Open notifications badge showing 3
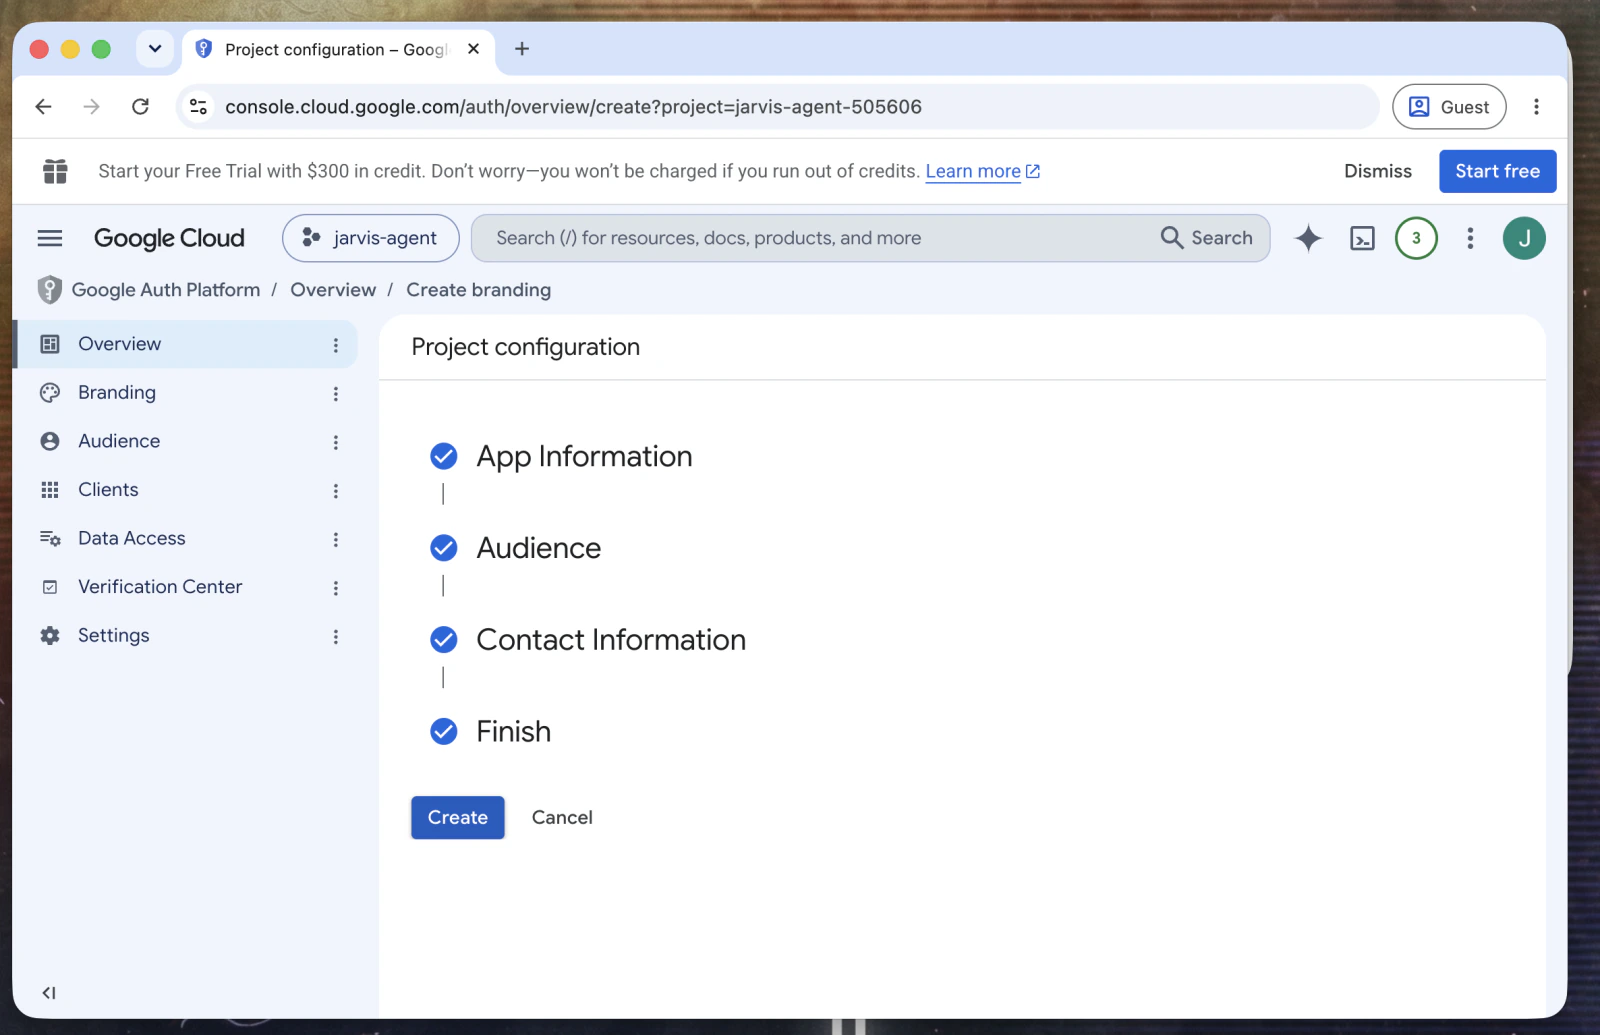The width and height of the screenshot is (1600, 1035). click(x=1416, y=238)
